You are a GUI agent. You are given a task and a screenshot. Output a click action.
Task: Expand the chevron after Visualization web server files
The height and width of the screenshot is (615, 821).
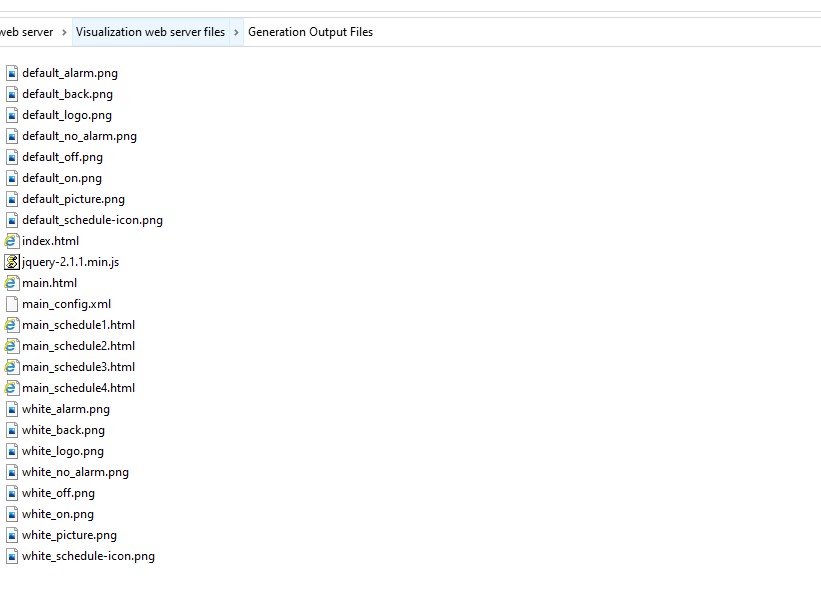pos(237,32)
